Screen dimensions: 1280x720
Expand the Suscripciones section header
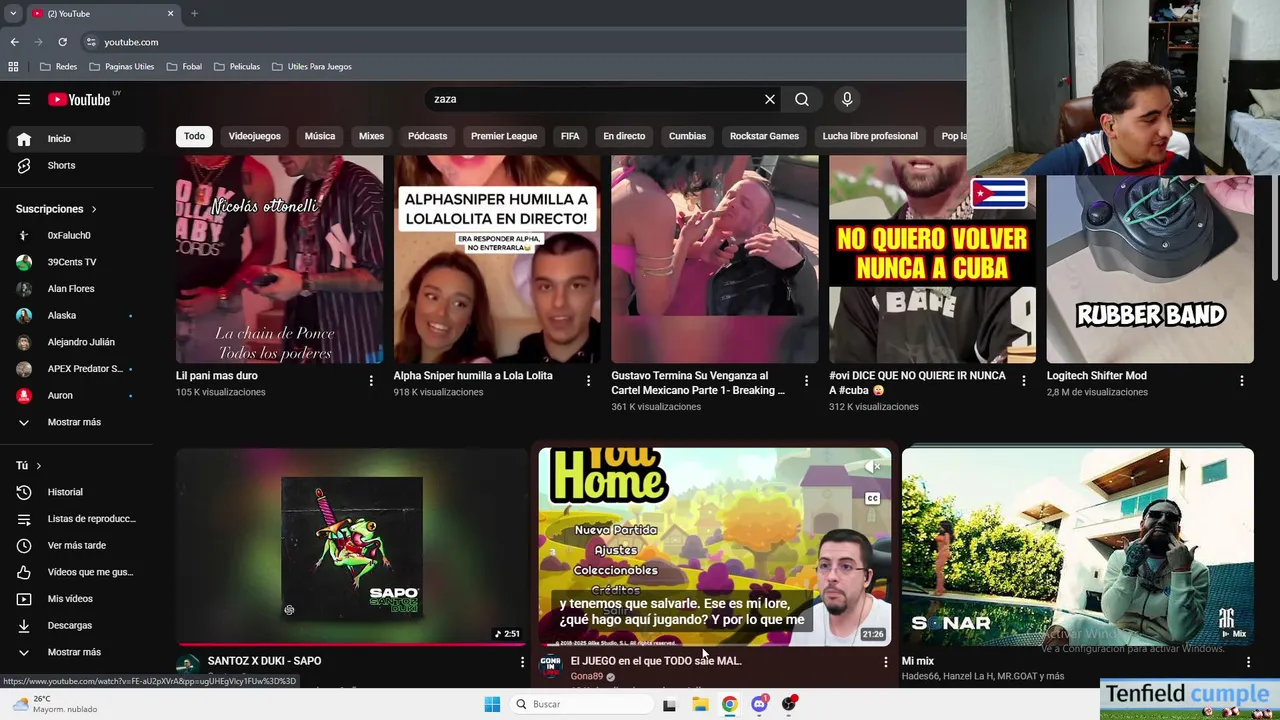pyautogui.click(x=56, y=209)
